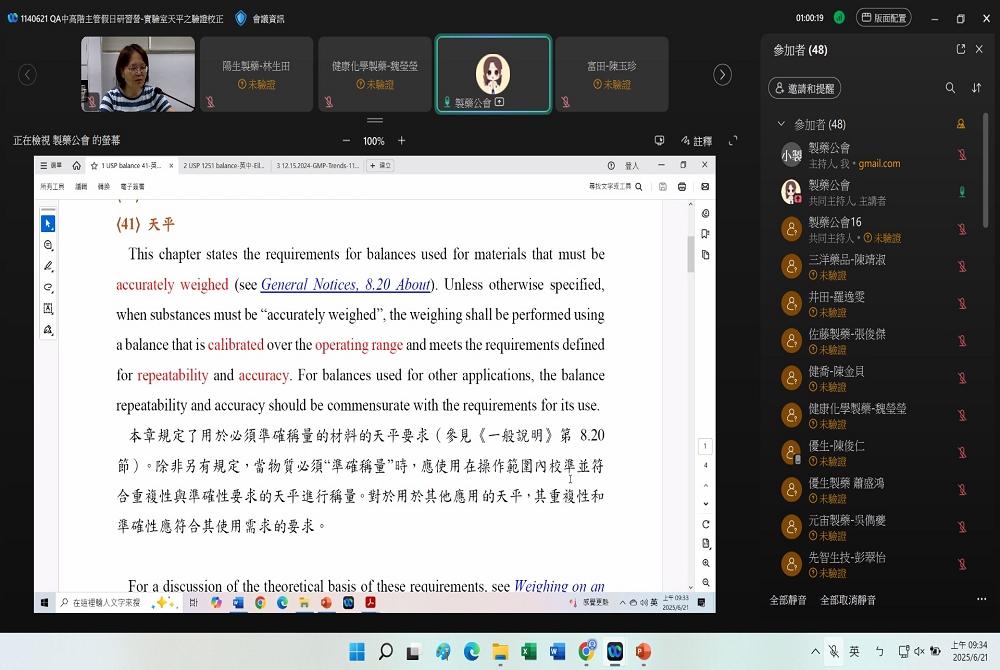The image size is (1000, 670).
Task: Toggle mute for 優生-陳俊仁
Action: coord(962,453)
